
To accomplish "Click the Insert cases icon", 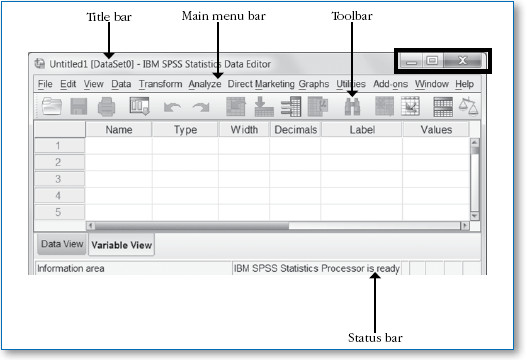I will click(384, 107).
